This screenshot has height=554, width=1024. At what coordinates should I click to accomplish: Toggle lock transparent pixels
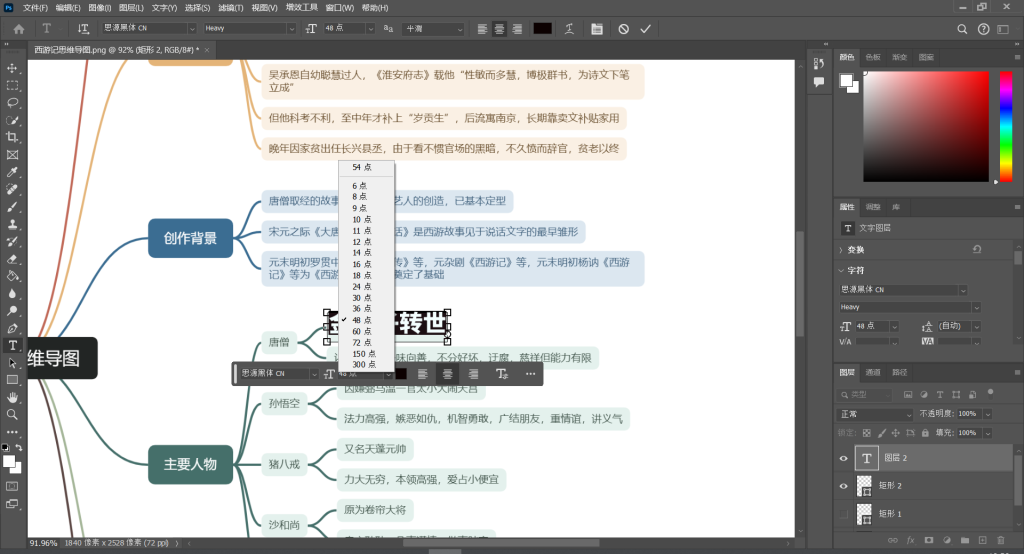click(867, 432)
